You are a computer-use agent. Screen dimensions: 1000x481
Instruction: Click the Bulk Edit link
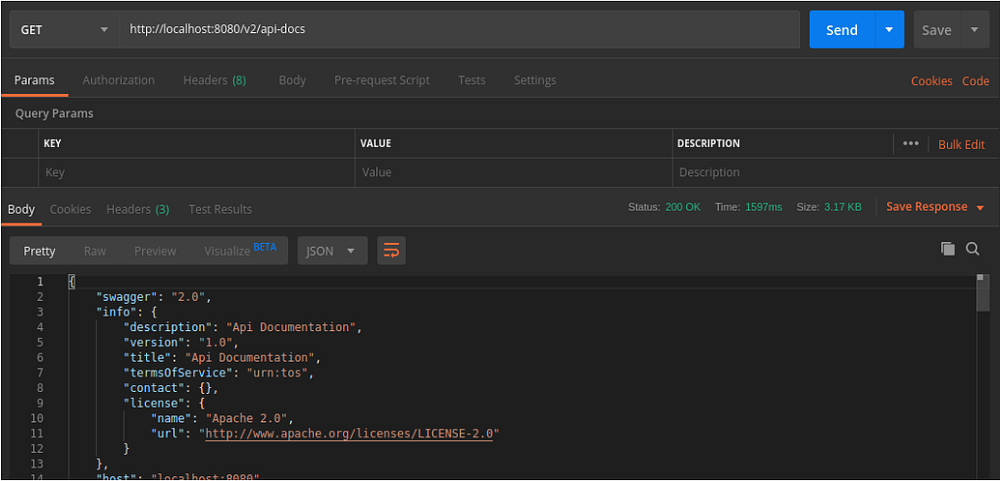point(961,145)
